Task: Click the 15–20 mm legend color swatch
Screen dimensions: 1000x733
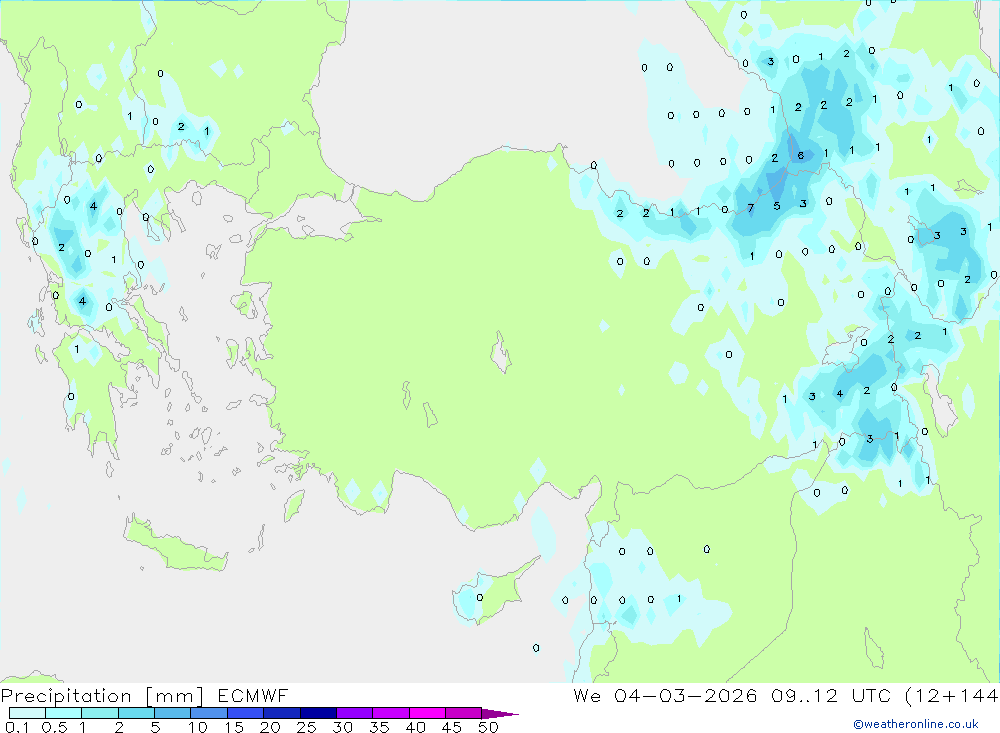Action: (x=246, y=713)
